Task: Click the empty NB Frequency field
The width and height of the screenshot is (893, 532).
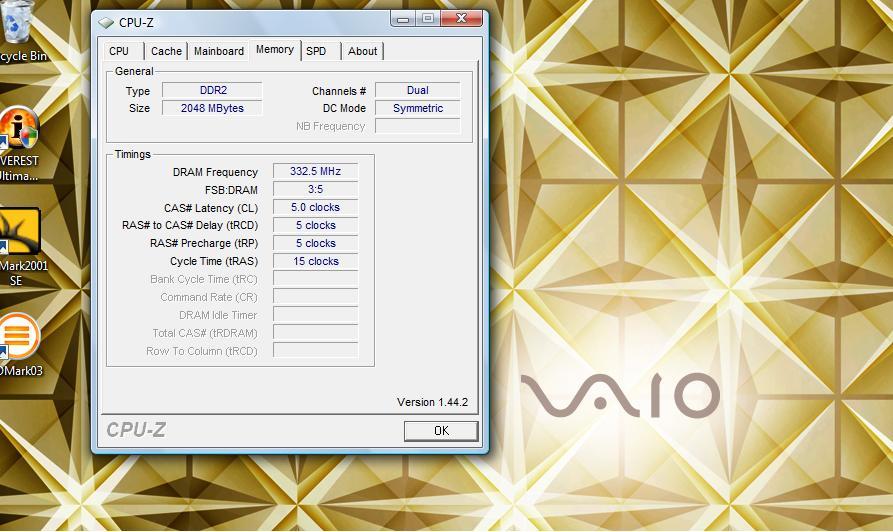Action: tap(417, 126)
